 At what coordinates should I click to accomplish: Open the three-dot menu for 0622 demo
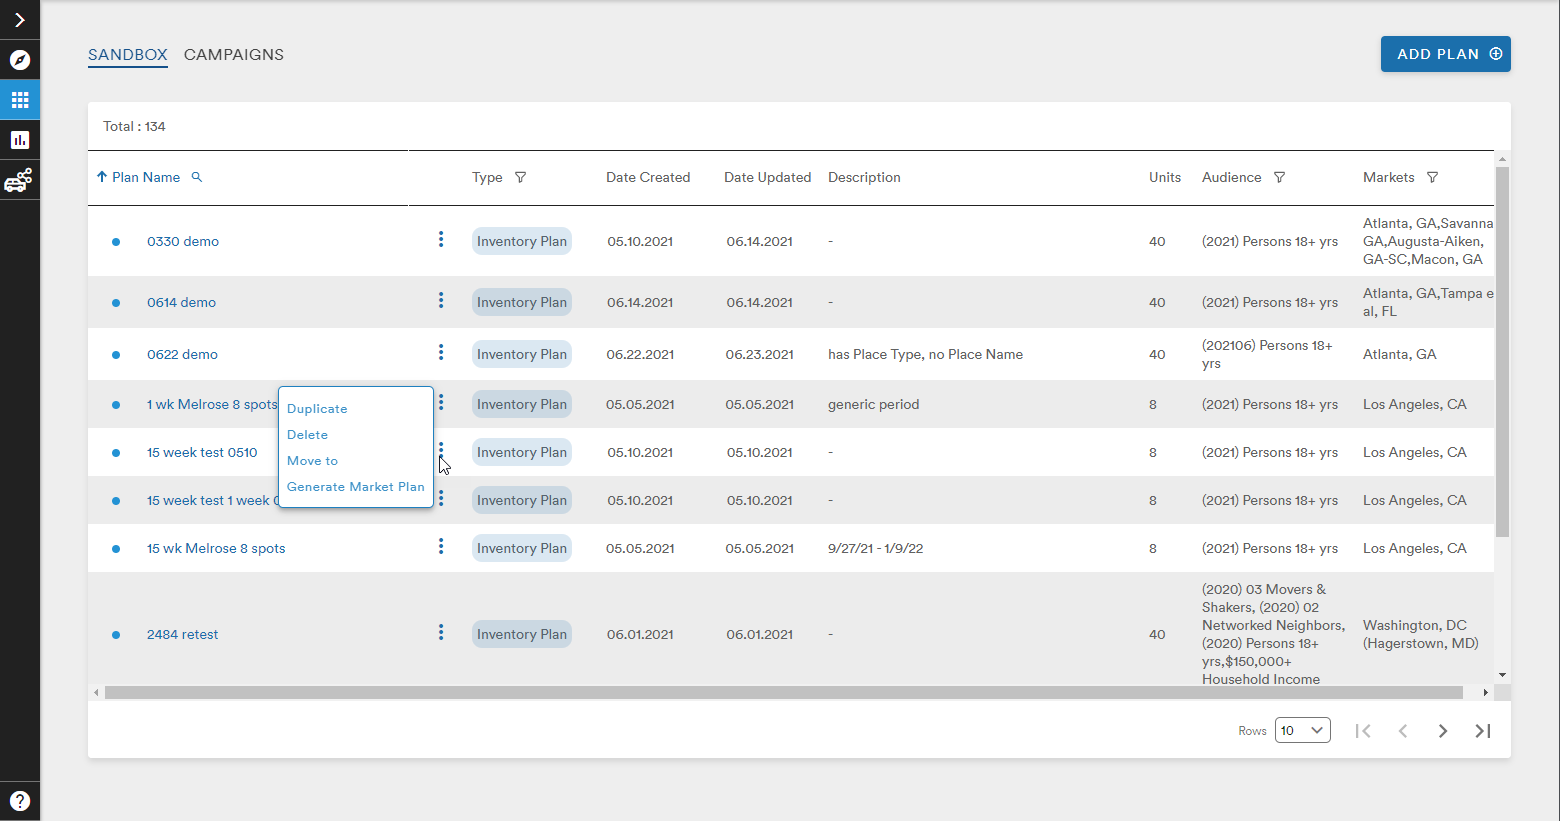coord(441,353)
